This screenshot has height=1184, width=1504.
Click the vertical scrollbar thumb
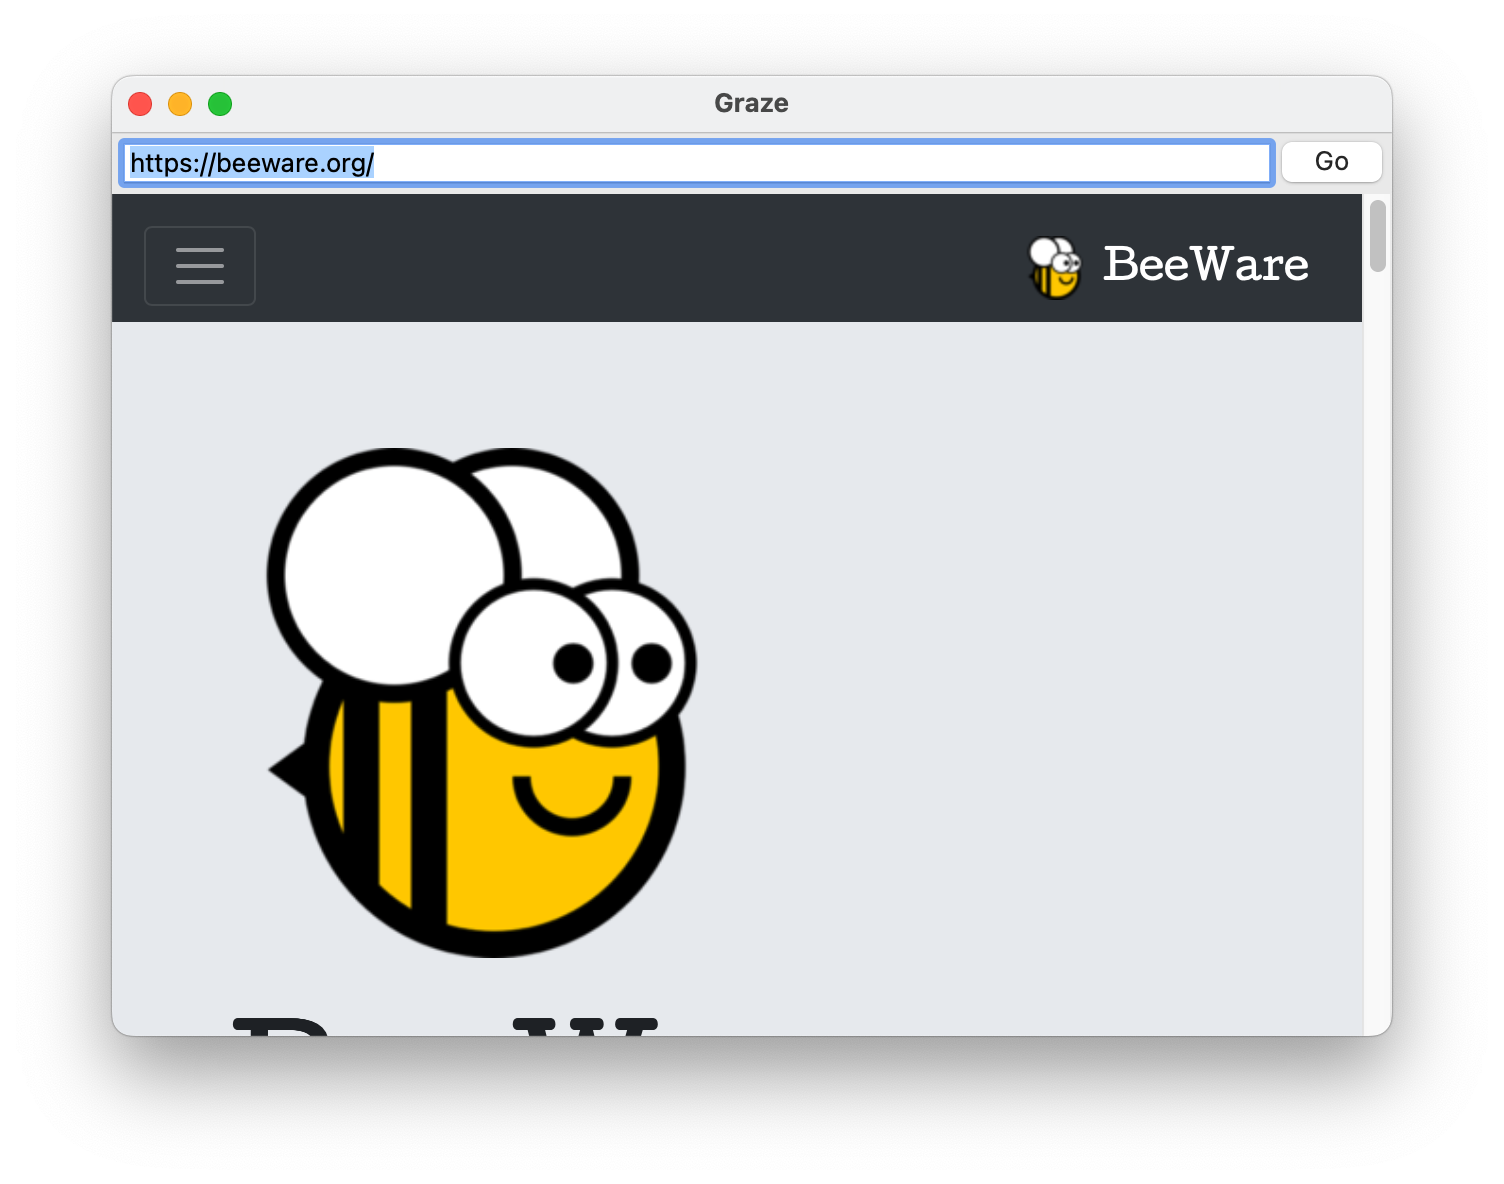[x=1377, y=236]
